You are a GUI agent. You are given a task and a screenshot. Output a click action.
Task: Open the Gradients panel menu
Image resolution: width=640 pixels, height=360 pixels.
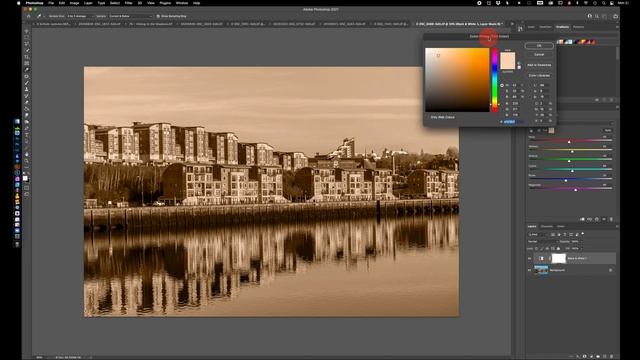617,27
